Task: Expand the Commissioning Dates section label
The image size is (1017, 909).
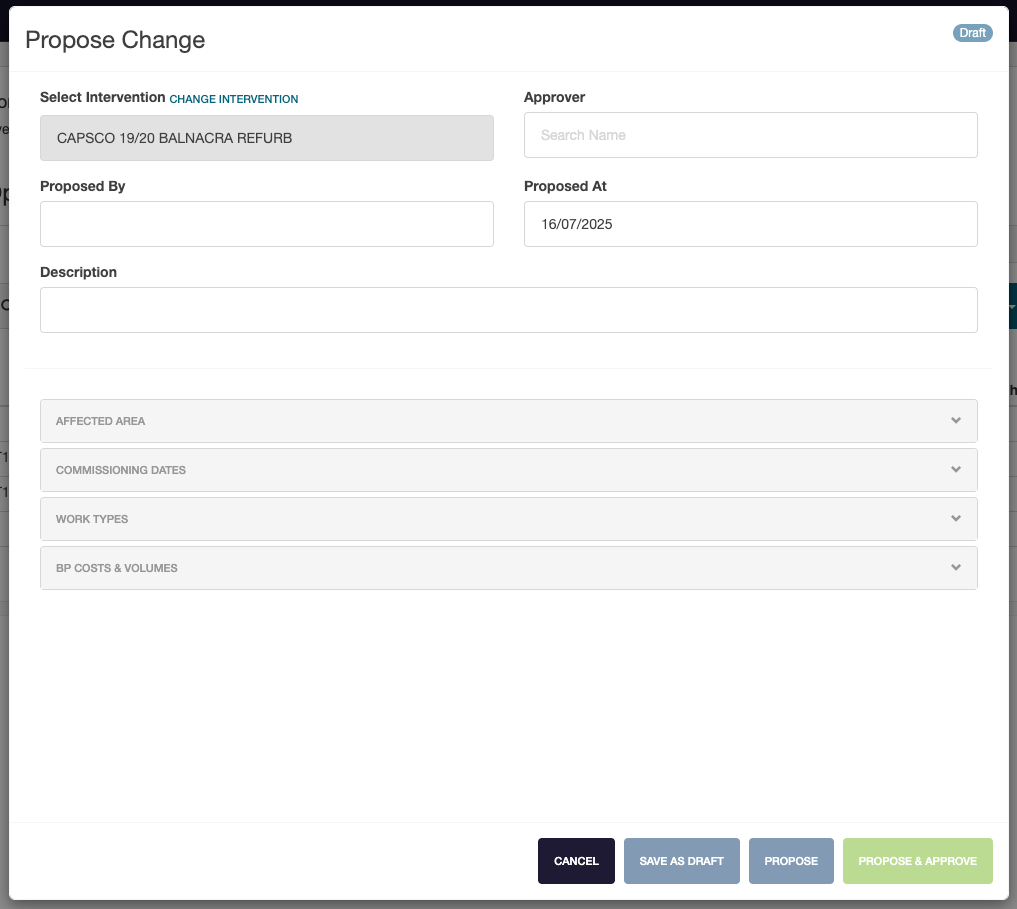Action: coord(121,470)
